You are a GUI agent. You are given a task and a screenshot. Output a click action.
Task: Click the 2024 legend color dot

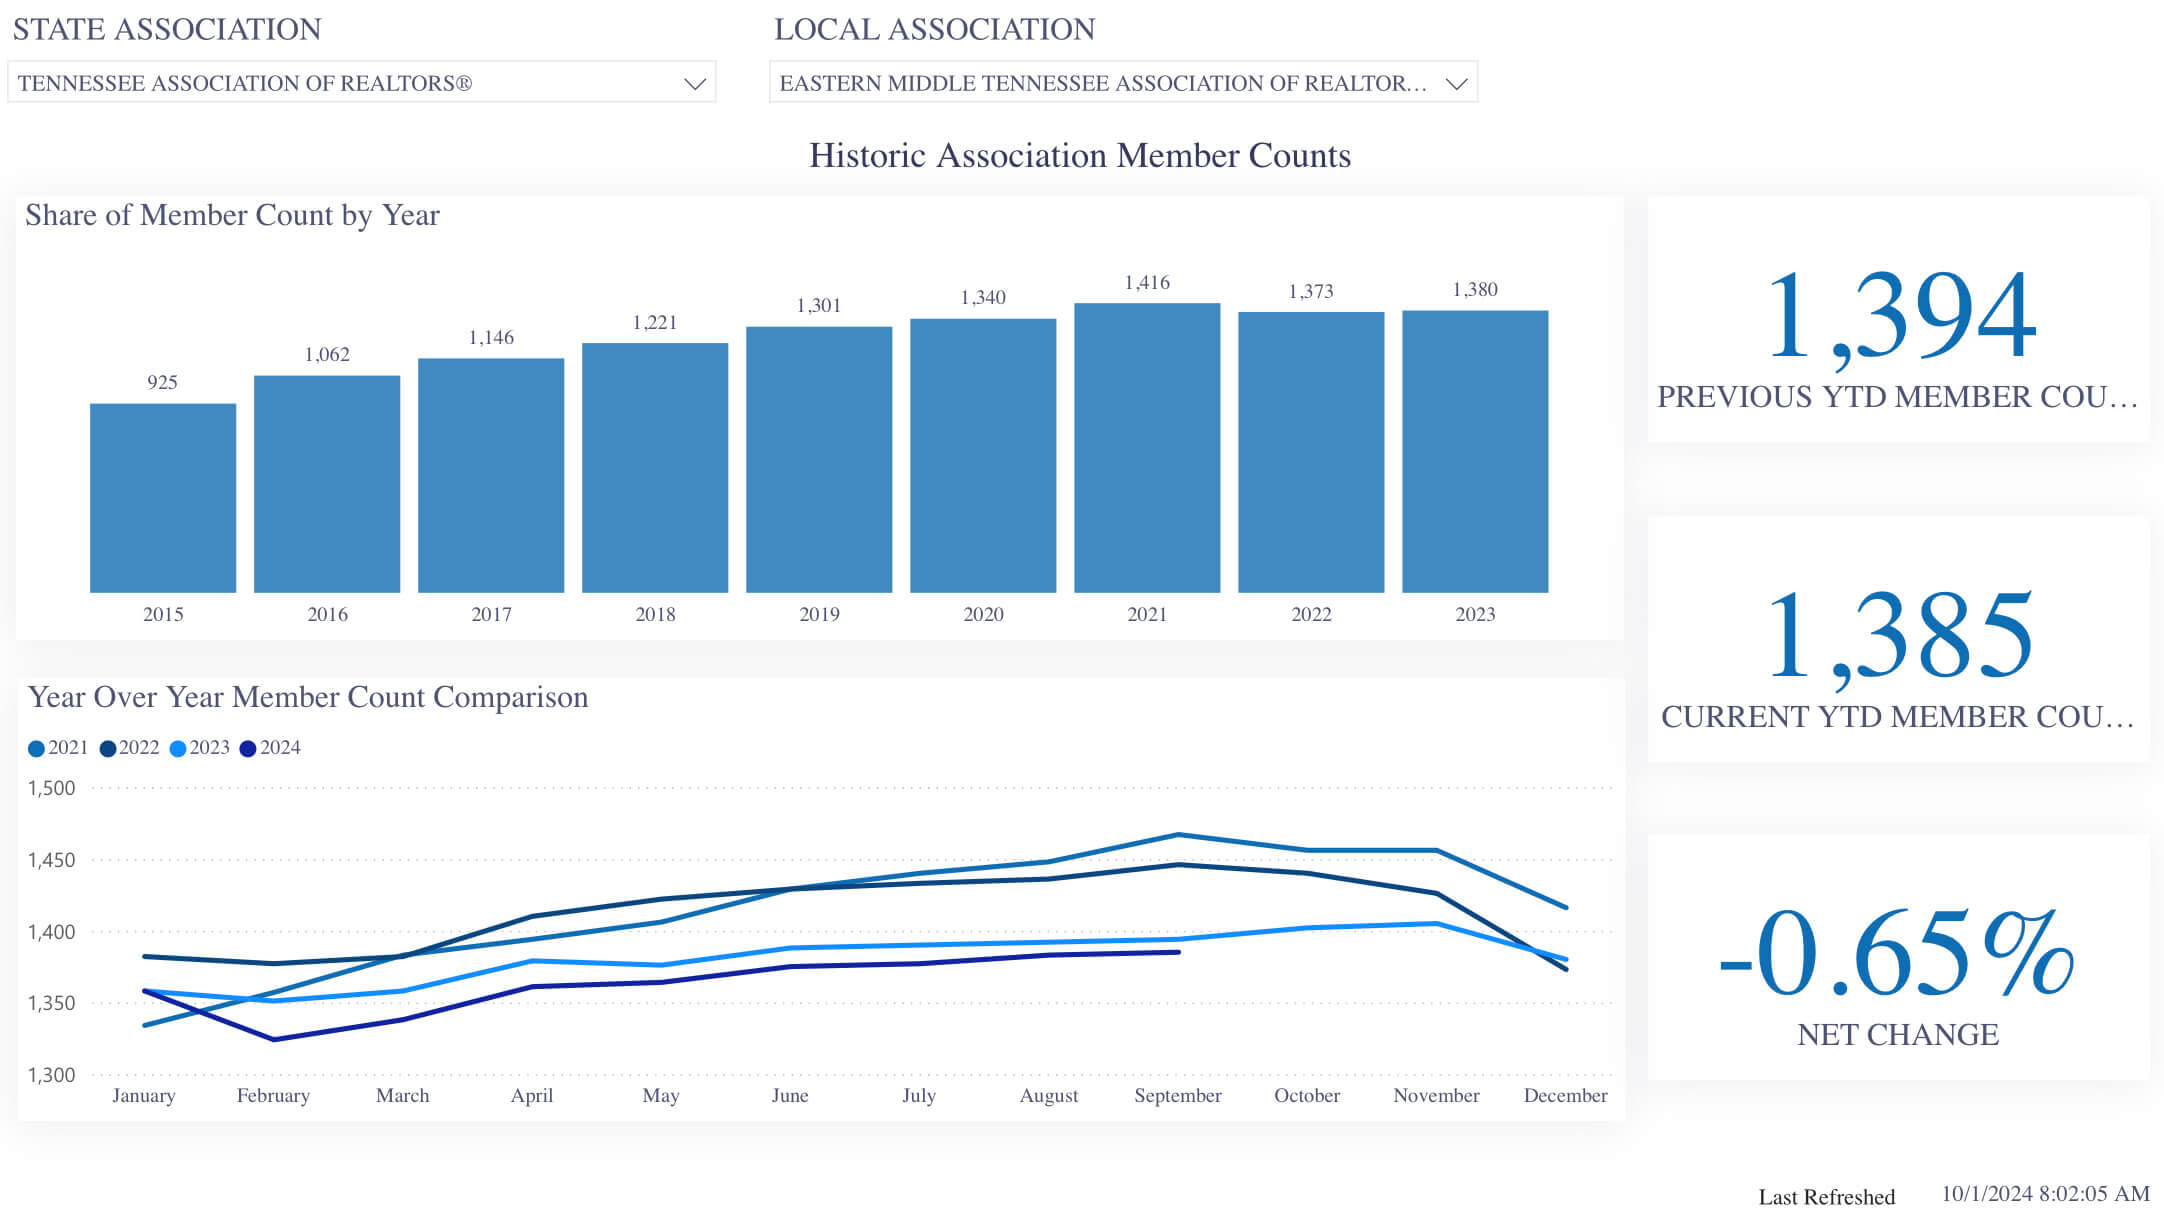248,749
